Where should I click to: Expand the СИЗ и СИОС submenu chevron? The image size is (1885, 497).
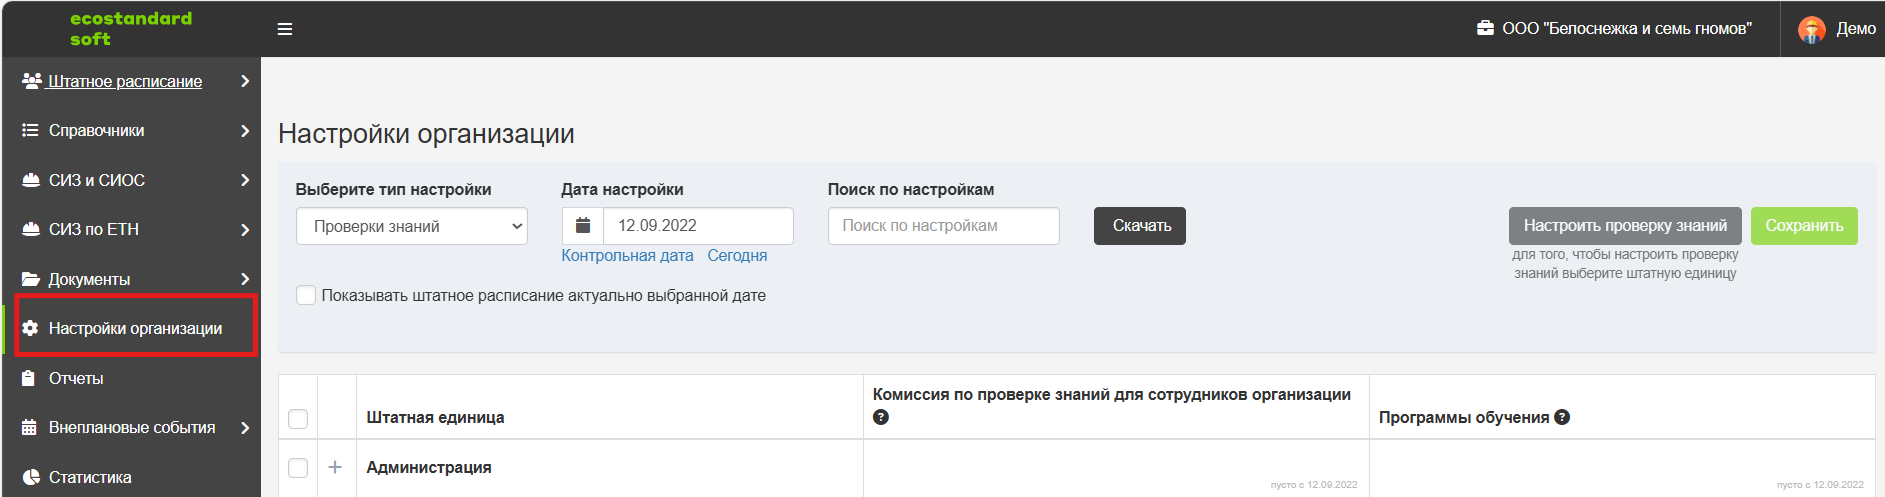click(x=245, y=180)
